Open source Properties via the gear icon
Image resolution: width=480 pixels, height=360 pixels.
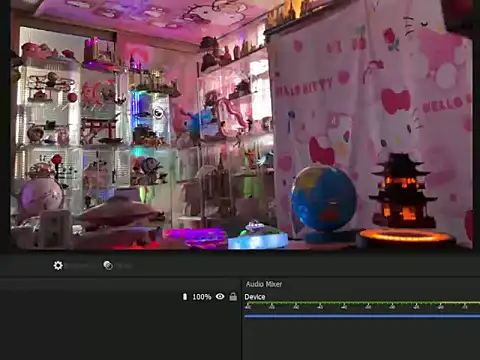pos(58,265)
